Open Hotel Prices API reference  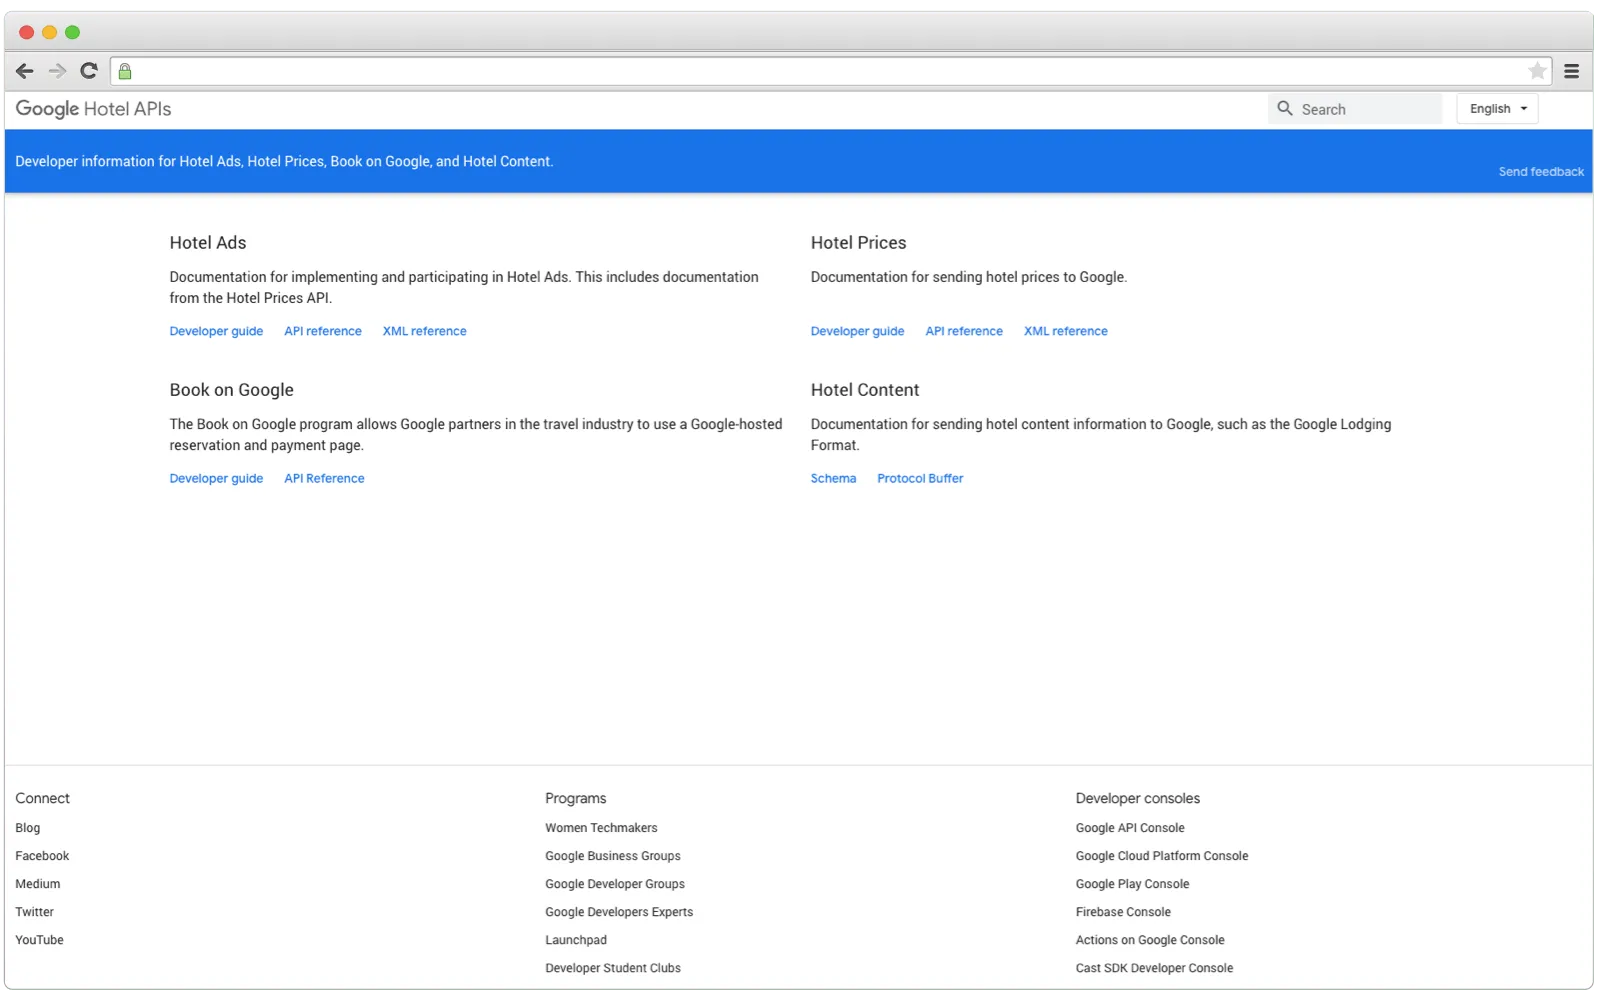tap(964, 331)
